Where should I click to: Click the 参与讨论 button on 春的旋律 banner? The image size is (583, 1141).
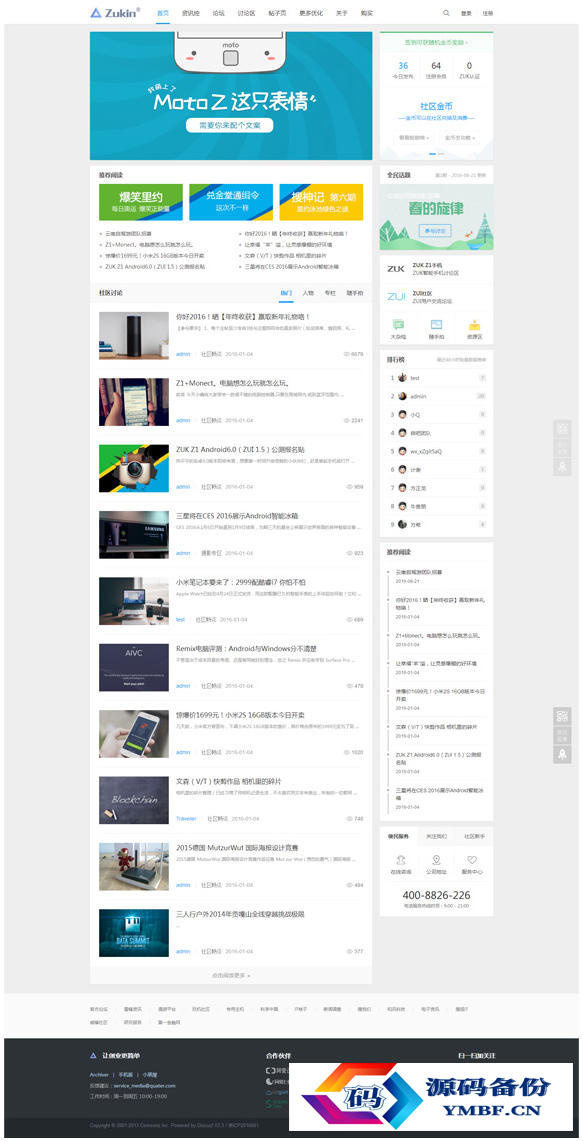[435, 231]
